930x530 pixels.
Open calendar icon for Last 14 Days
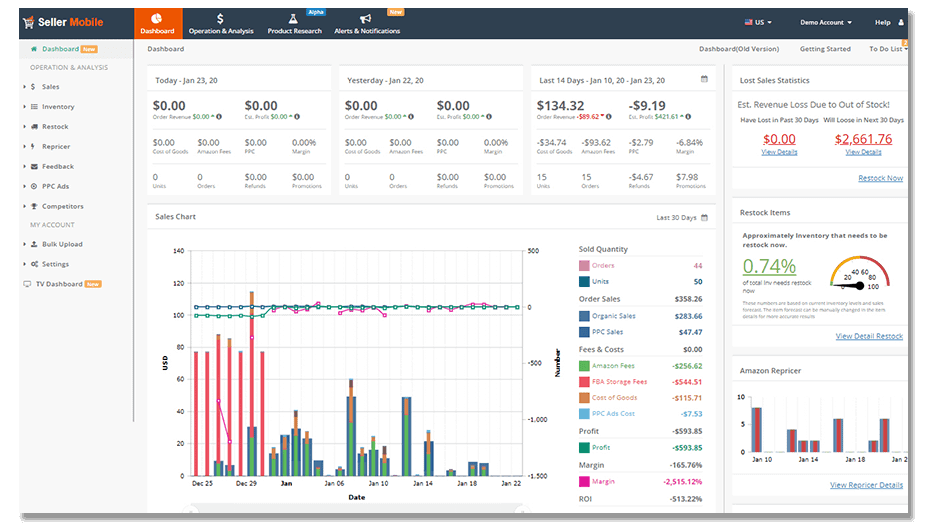click(705, 79)
